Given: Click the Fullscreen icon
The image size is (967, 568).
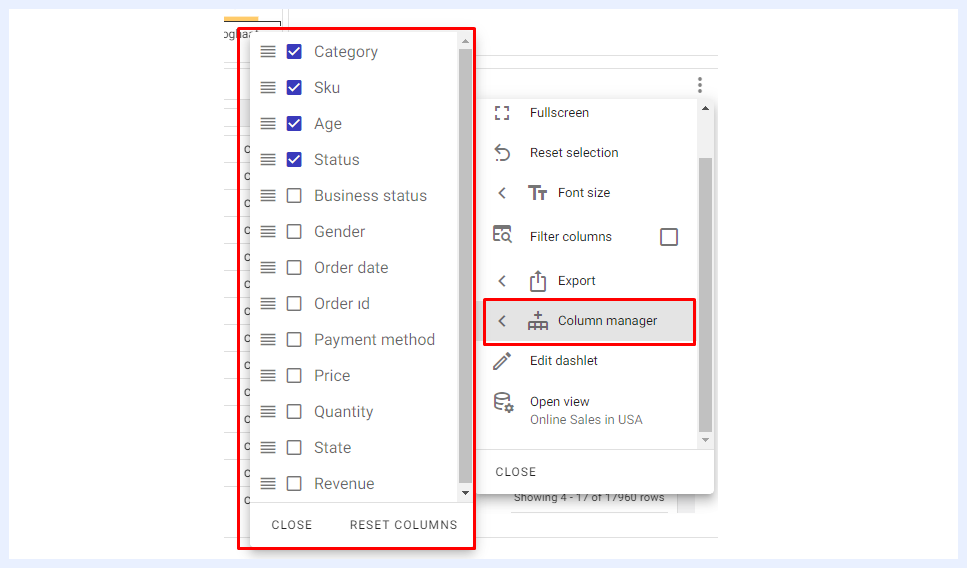Looking at the screenshot, I should pos(502,113).
